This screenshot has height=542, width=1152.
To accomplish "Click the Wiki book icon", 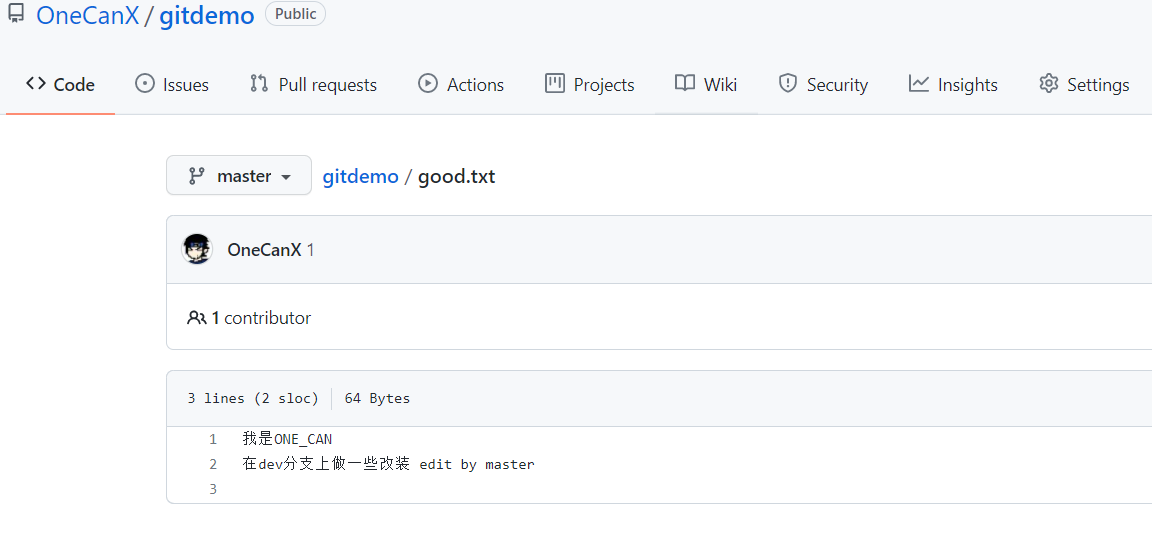I will (685, 84).
